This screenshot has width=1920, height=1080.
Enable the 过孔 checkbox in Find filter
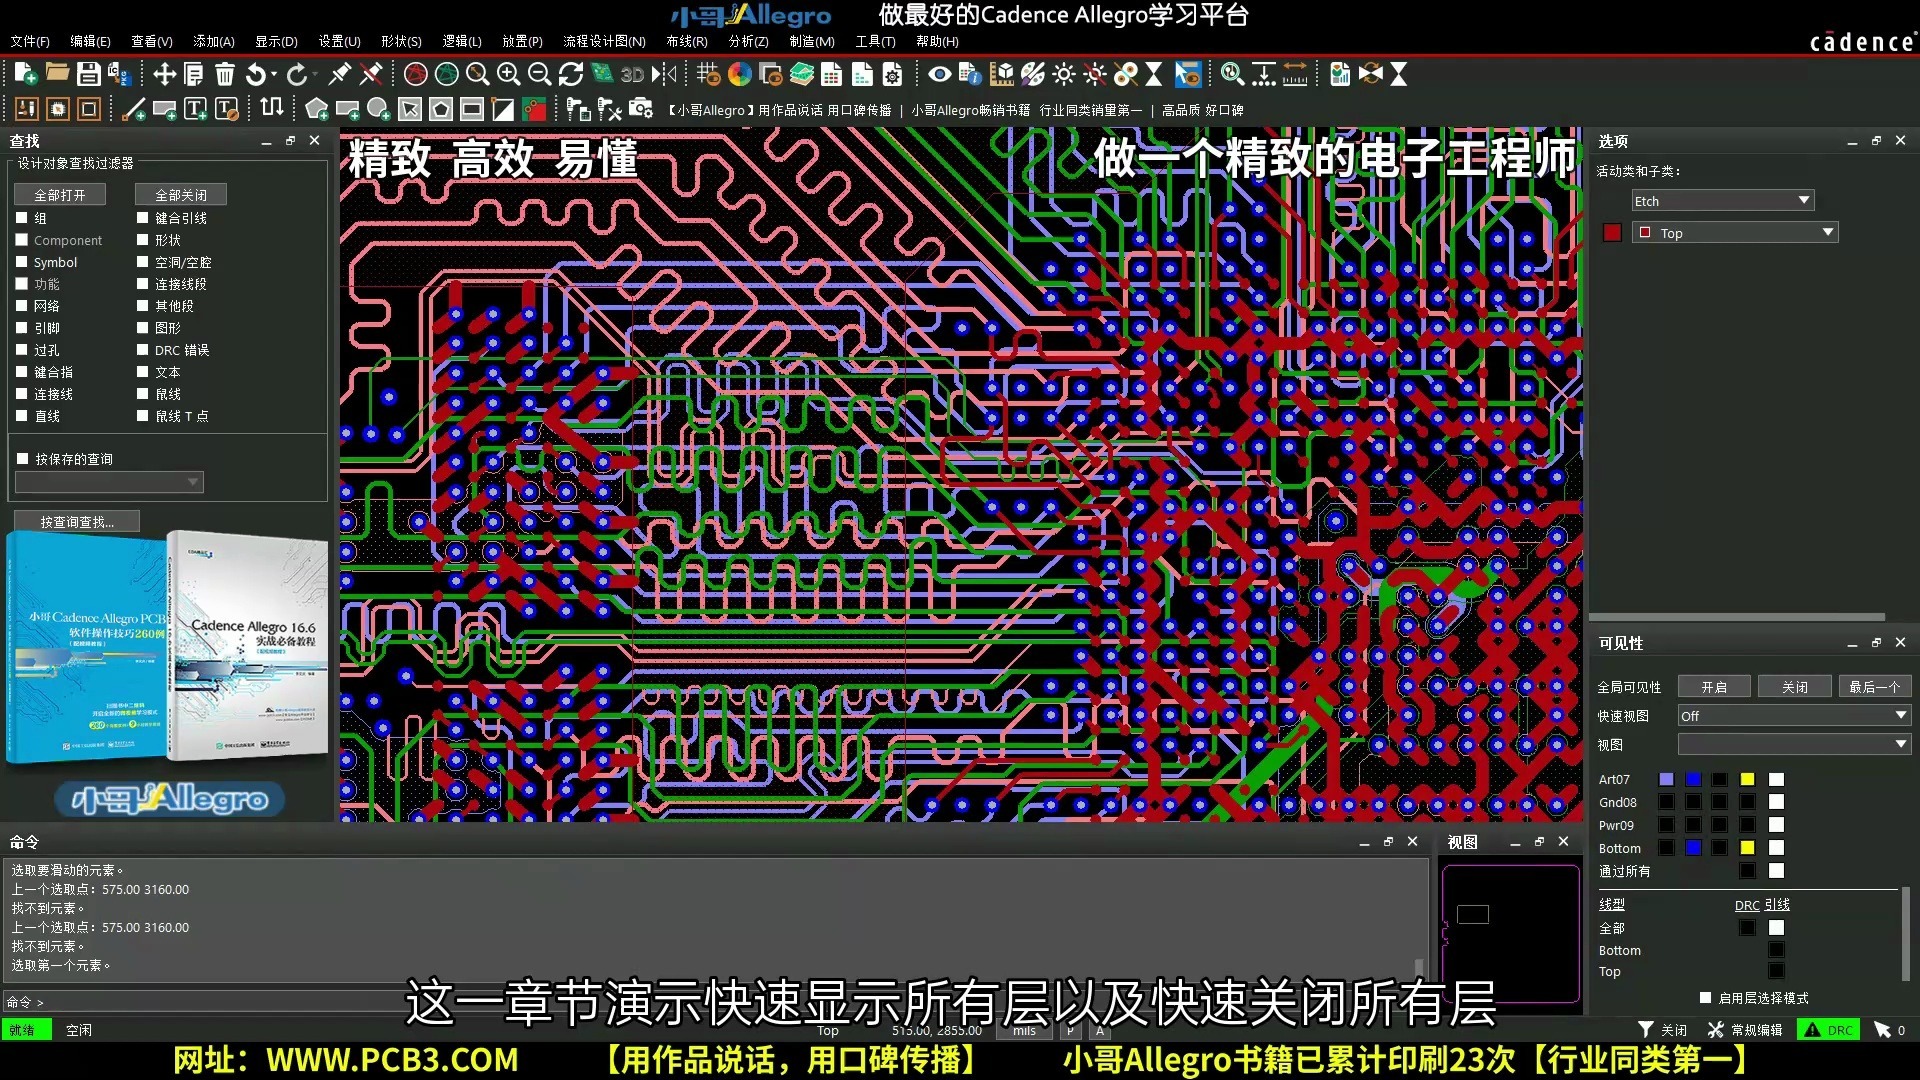[21, 350]
